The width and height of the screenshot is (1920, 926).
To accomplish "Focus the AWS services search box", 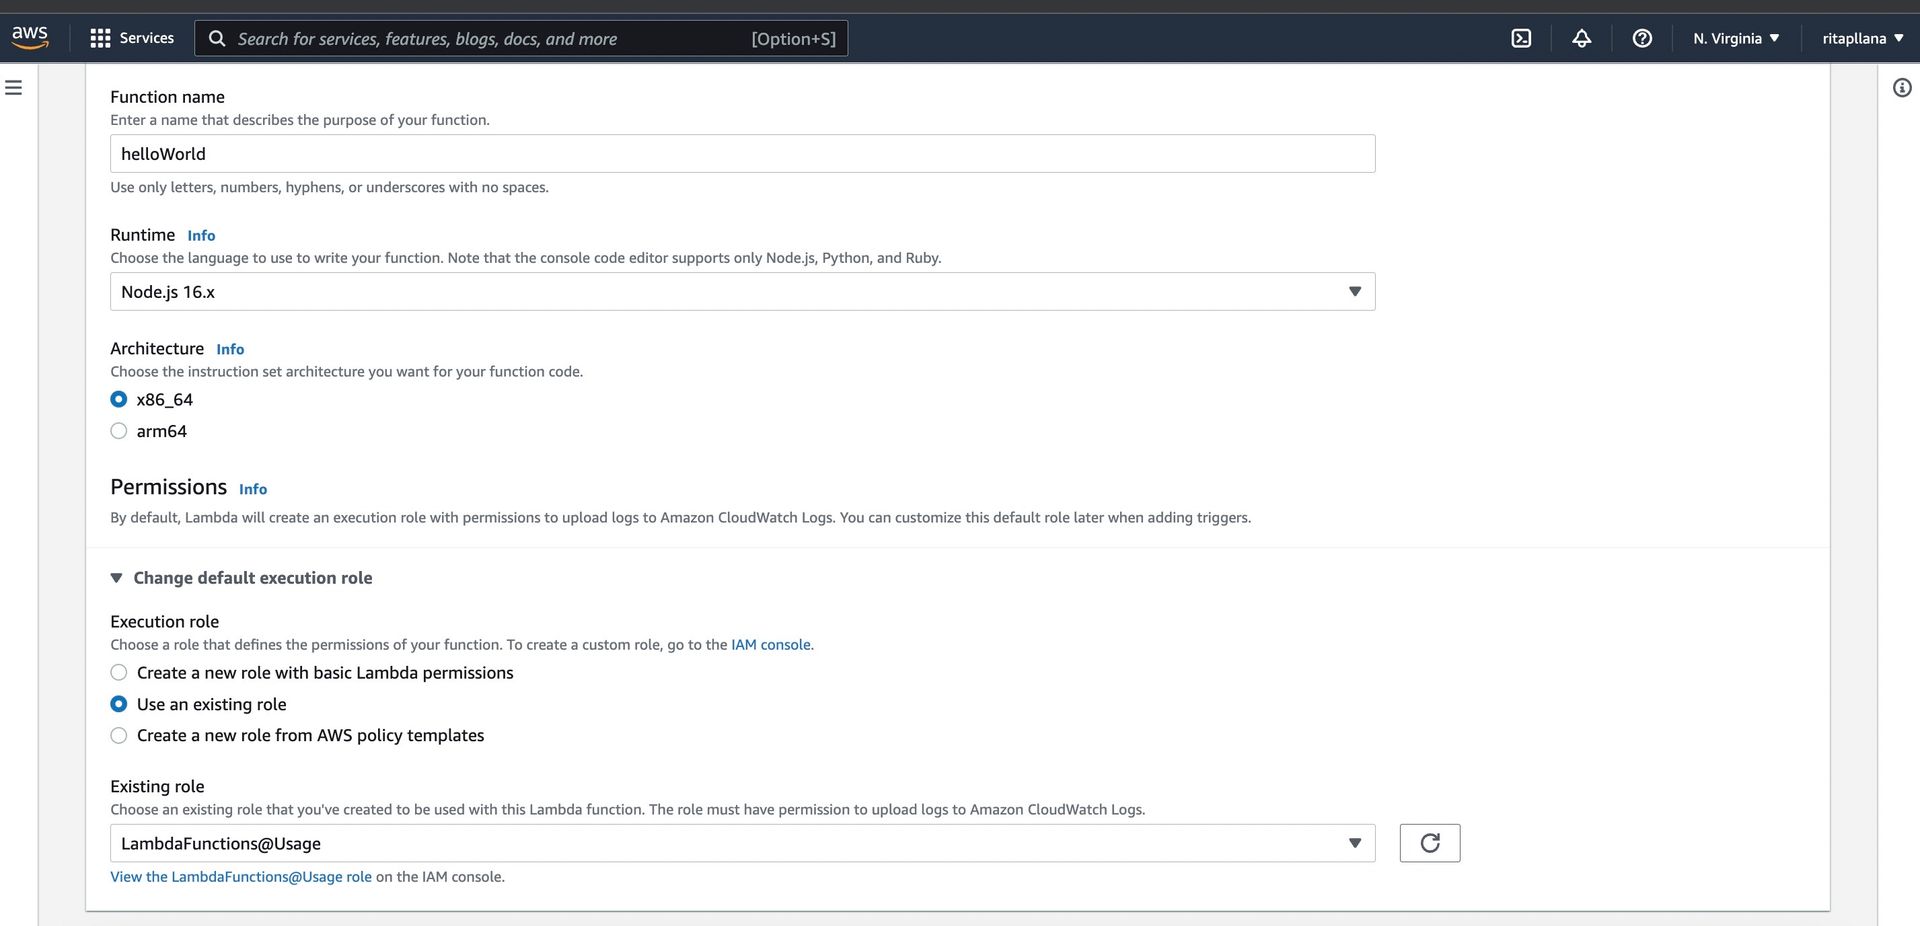I will (x=521, y=39).
